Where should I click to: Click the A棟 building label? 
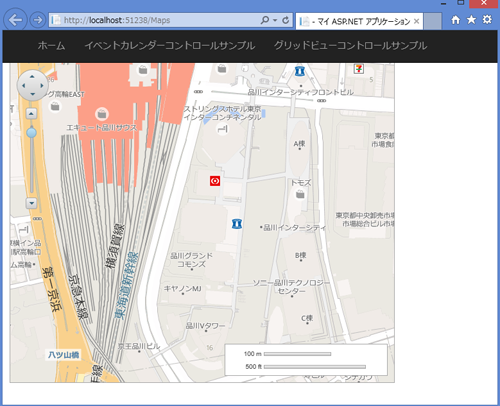pyautogui.click(x=299, y=144)
